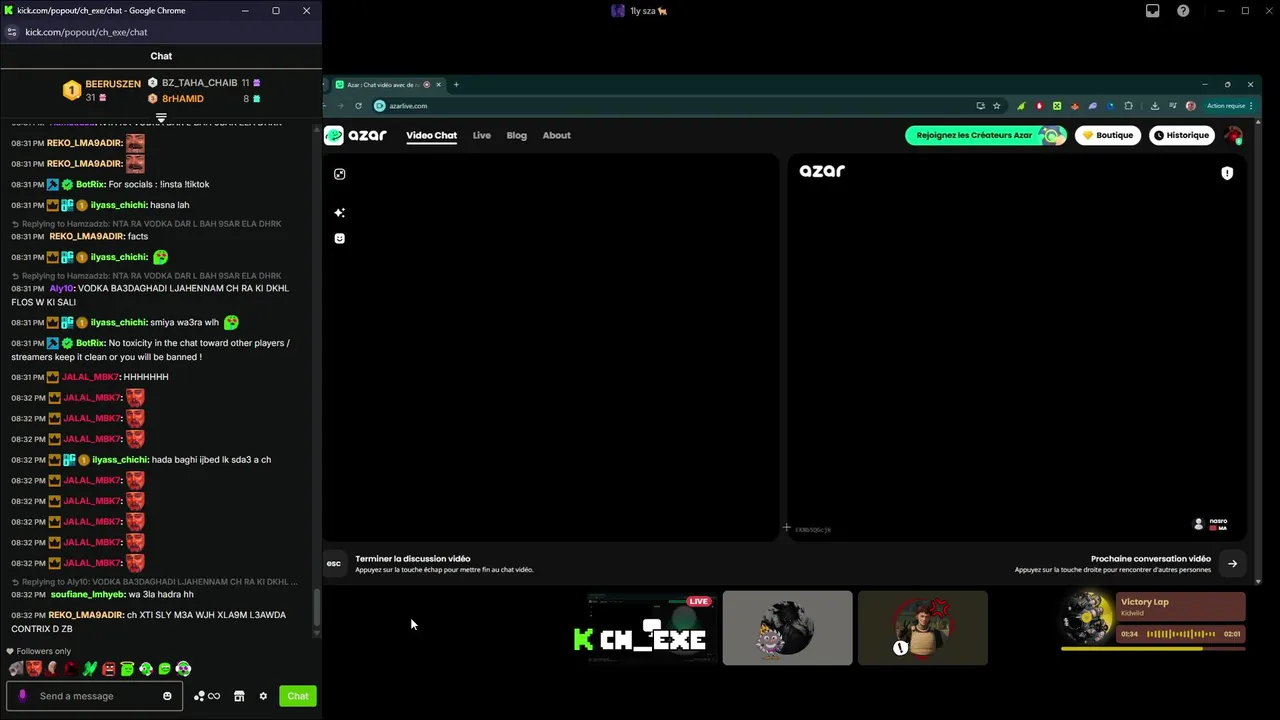Collapse the chat leaderboard with the small arrow
Viewport: 1280px width, 720px height.
point(161,119)
